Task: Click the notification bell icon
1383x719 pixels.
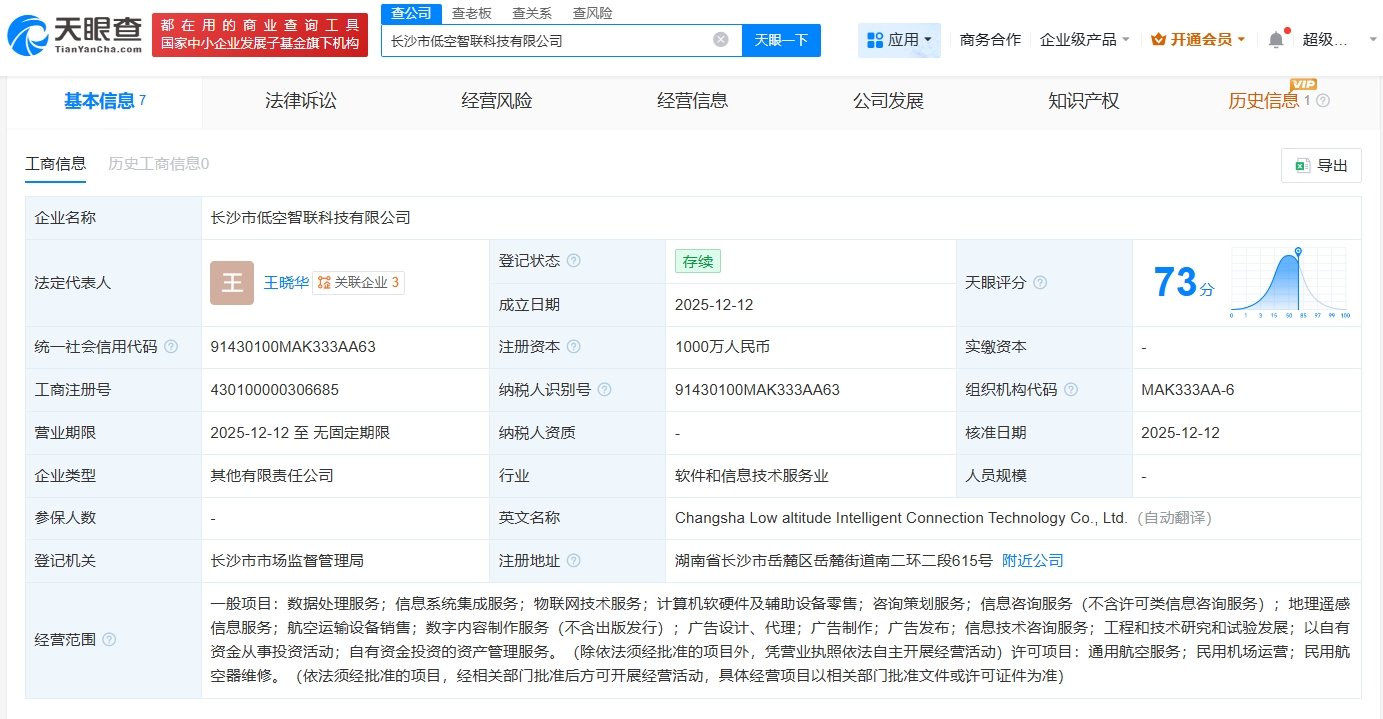Action: (x=1276, y=40)
